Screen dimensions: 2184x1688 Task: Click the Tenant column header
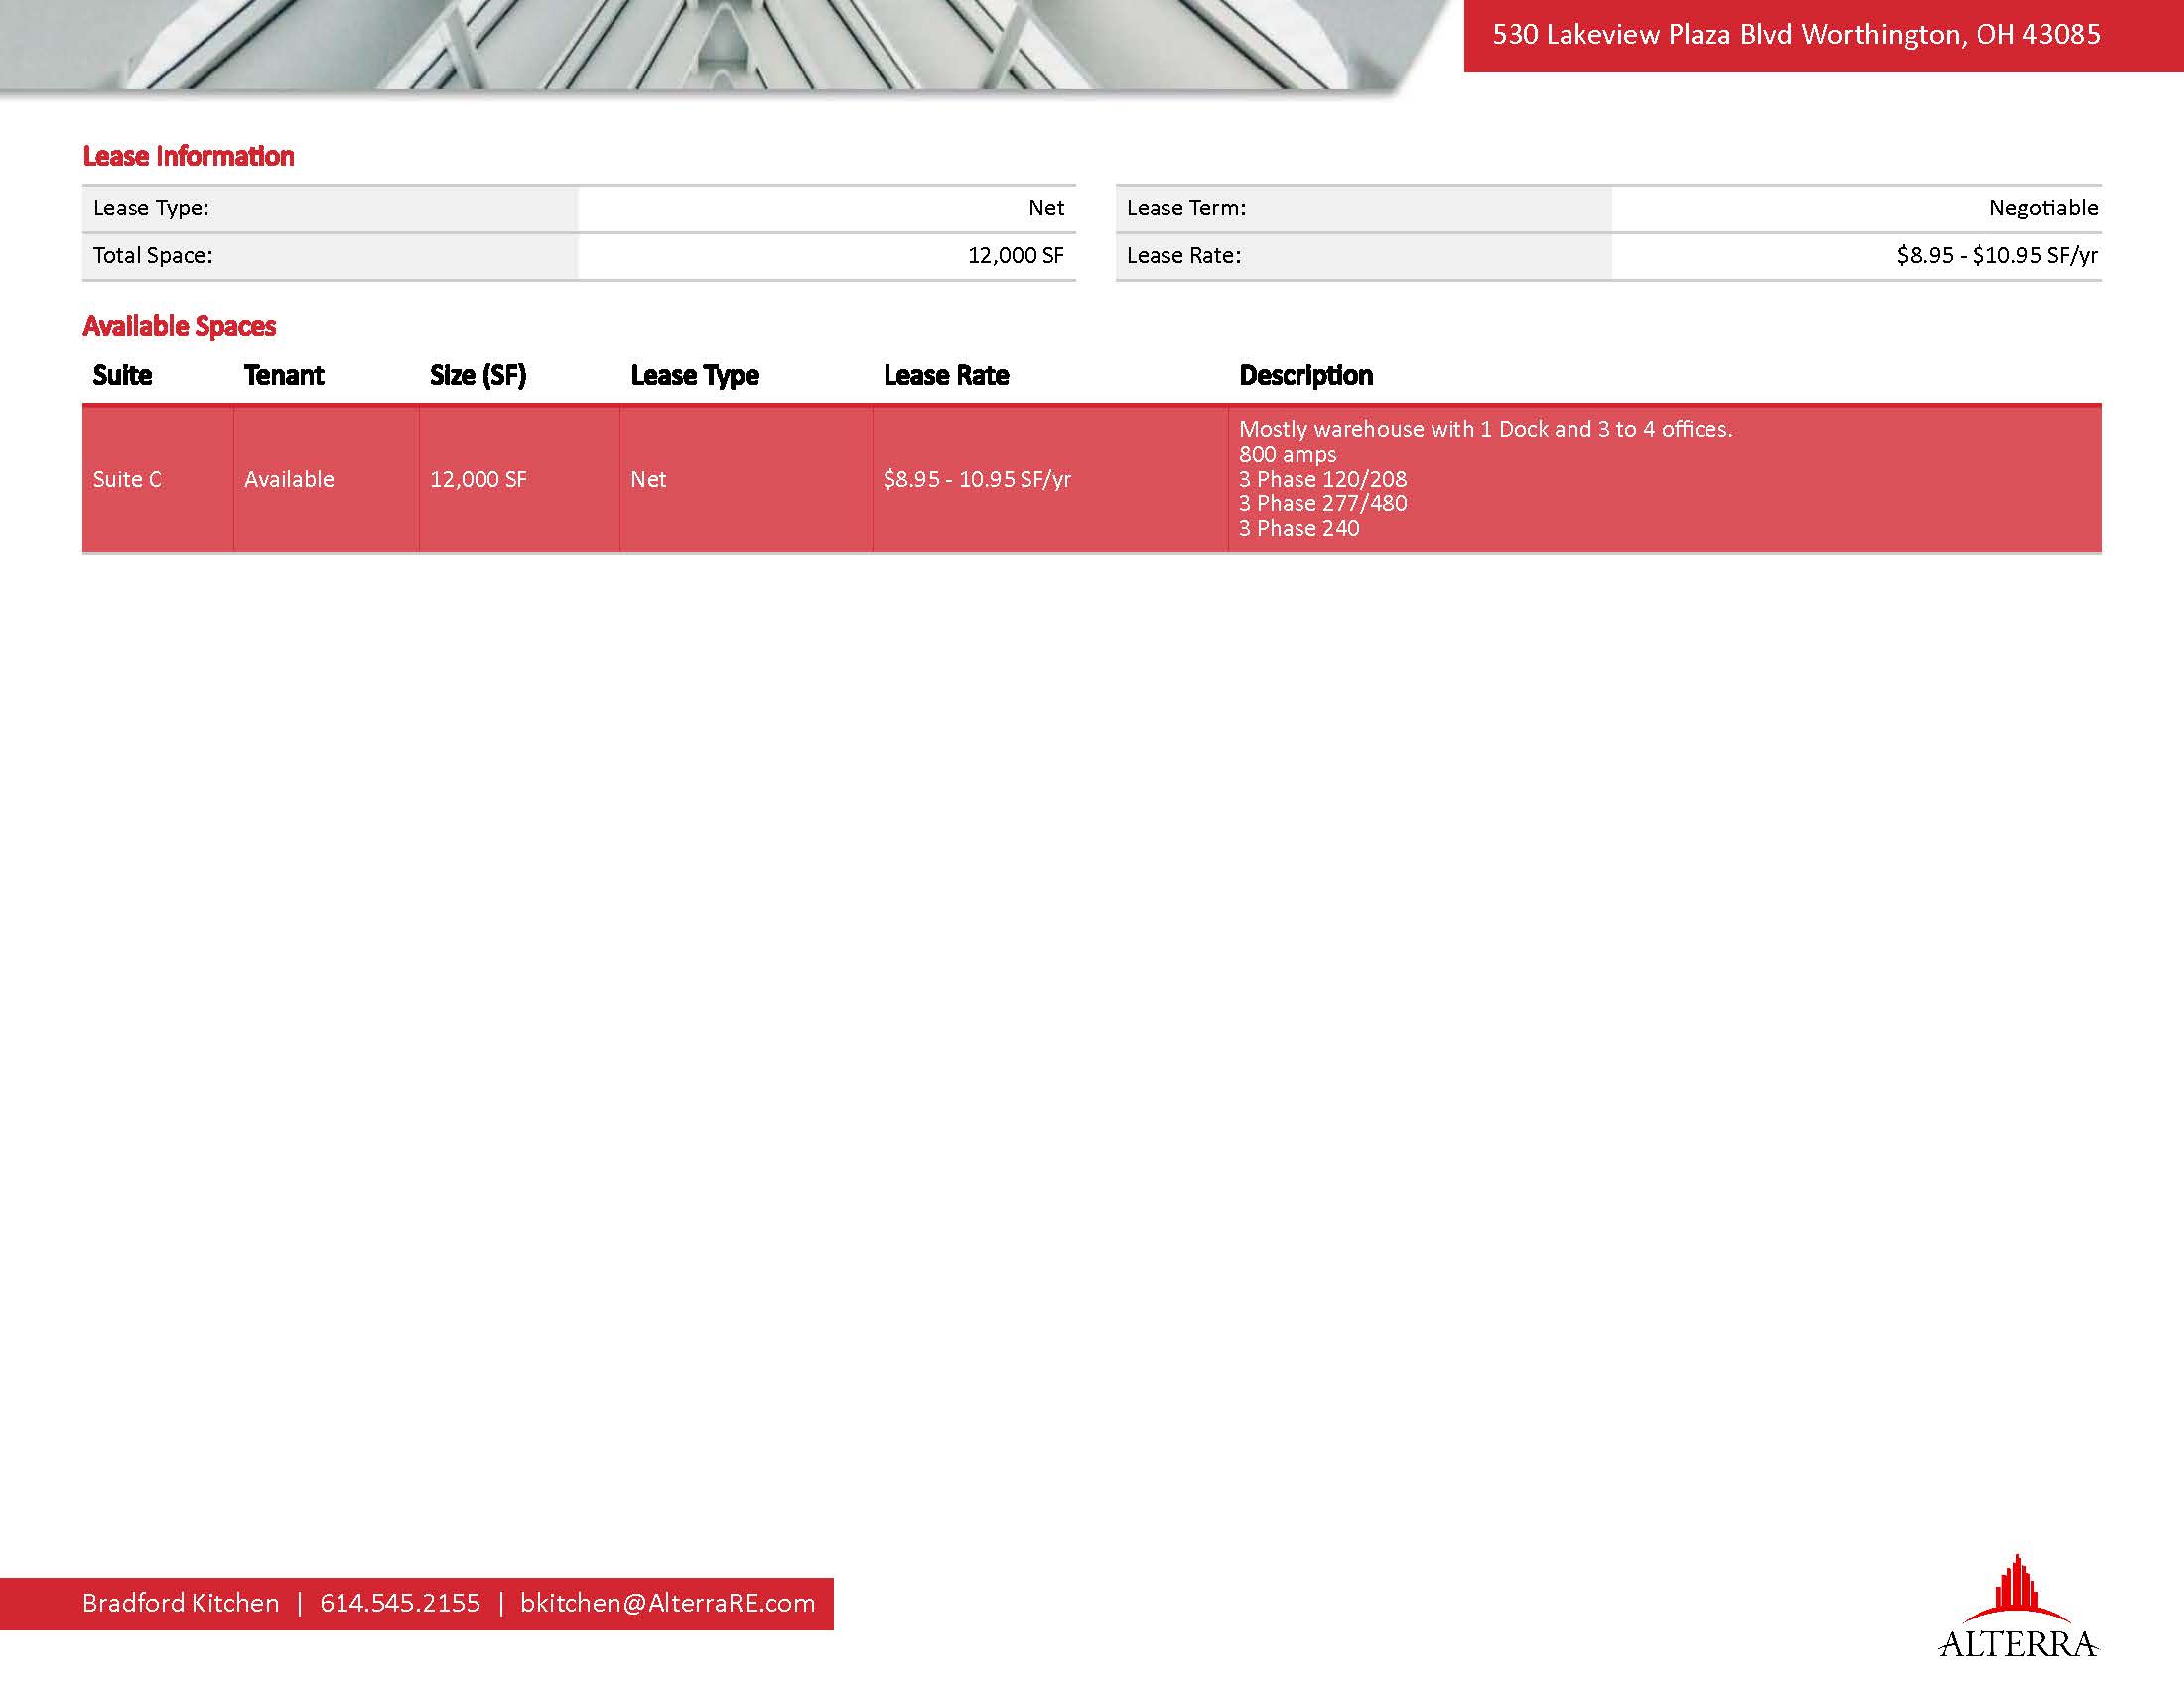(284, 376)
